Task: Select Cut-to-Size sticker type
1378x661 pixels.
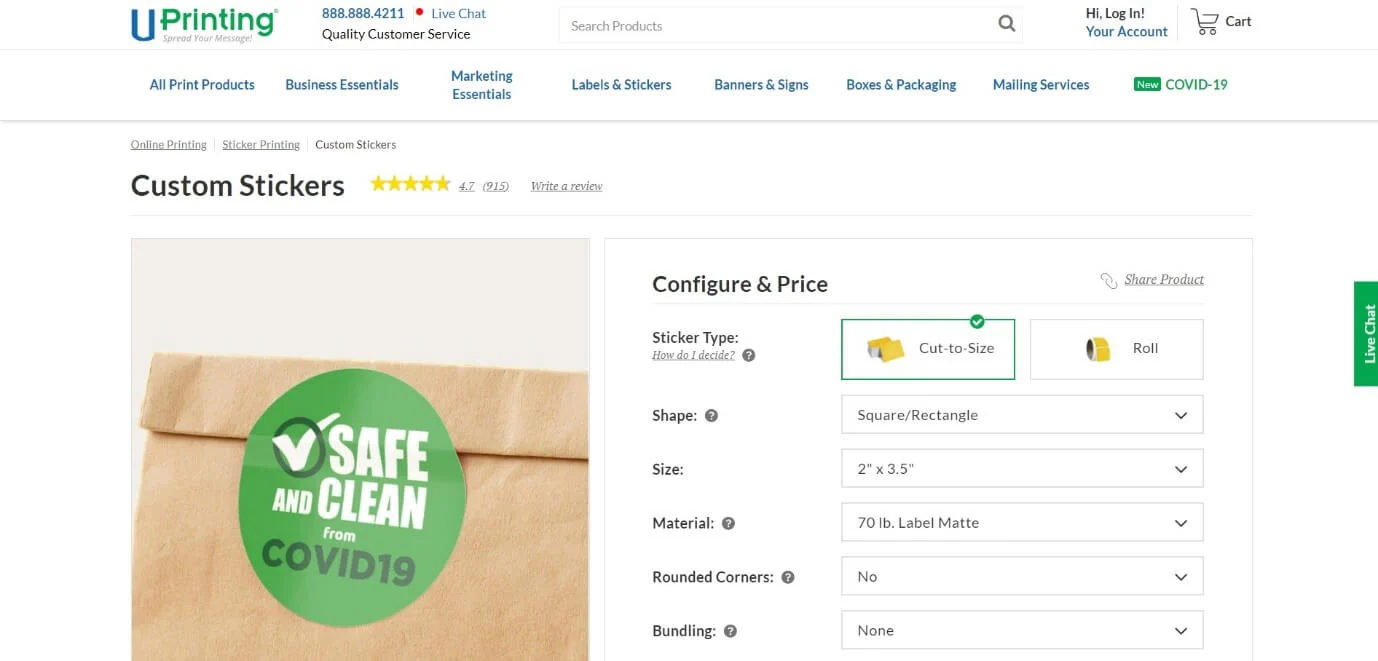Action: tap(927, 349)
